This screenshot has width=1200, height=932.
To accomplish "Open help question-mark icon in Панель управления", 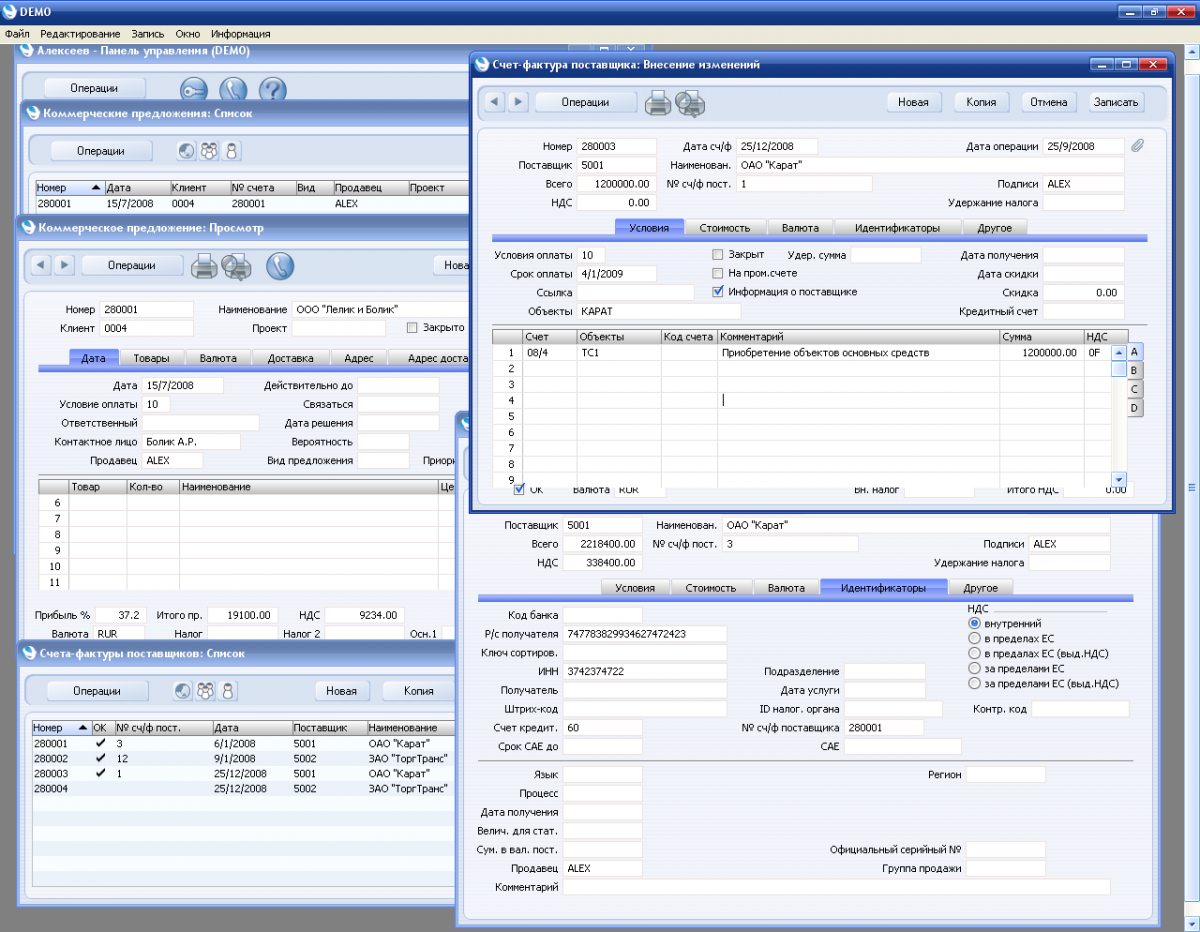I will click(272, 89).
